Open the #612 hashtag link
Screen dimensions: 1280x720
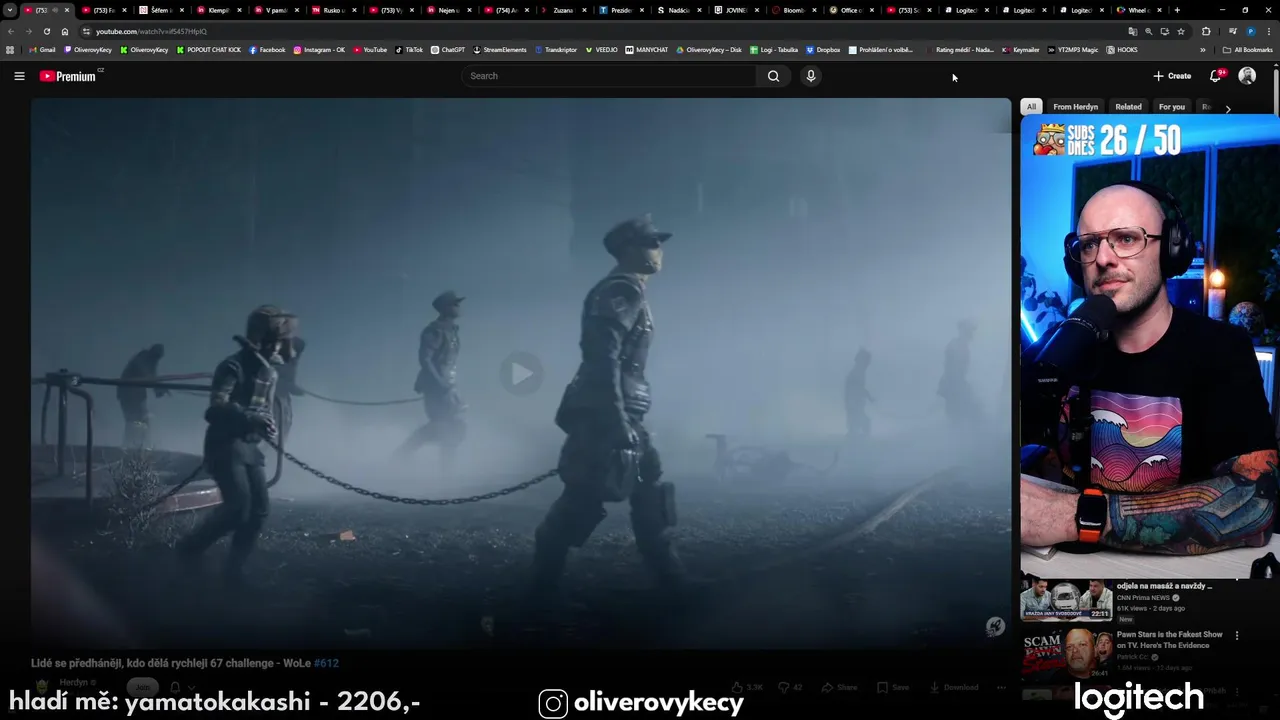pos(326,663)
